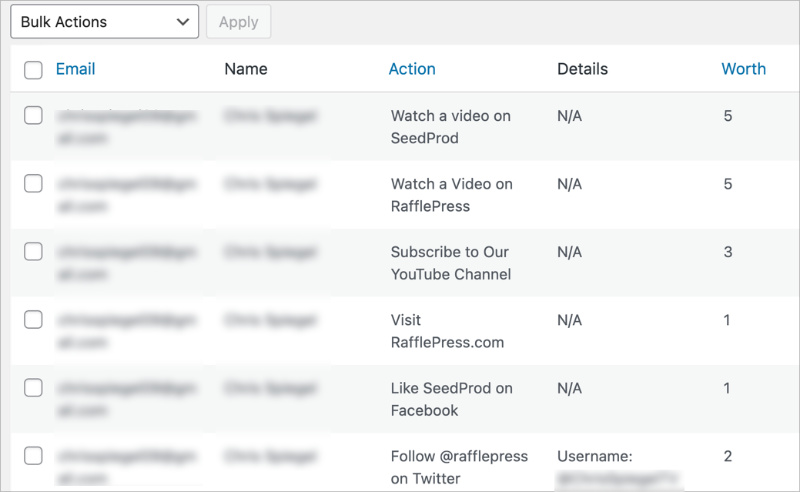The height and width of the screenshot is (492, 800).
Task: Click the 'Visit RafflePress.com' action text
Action: [x=447, y=331]
